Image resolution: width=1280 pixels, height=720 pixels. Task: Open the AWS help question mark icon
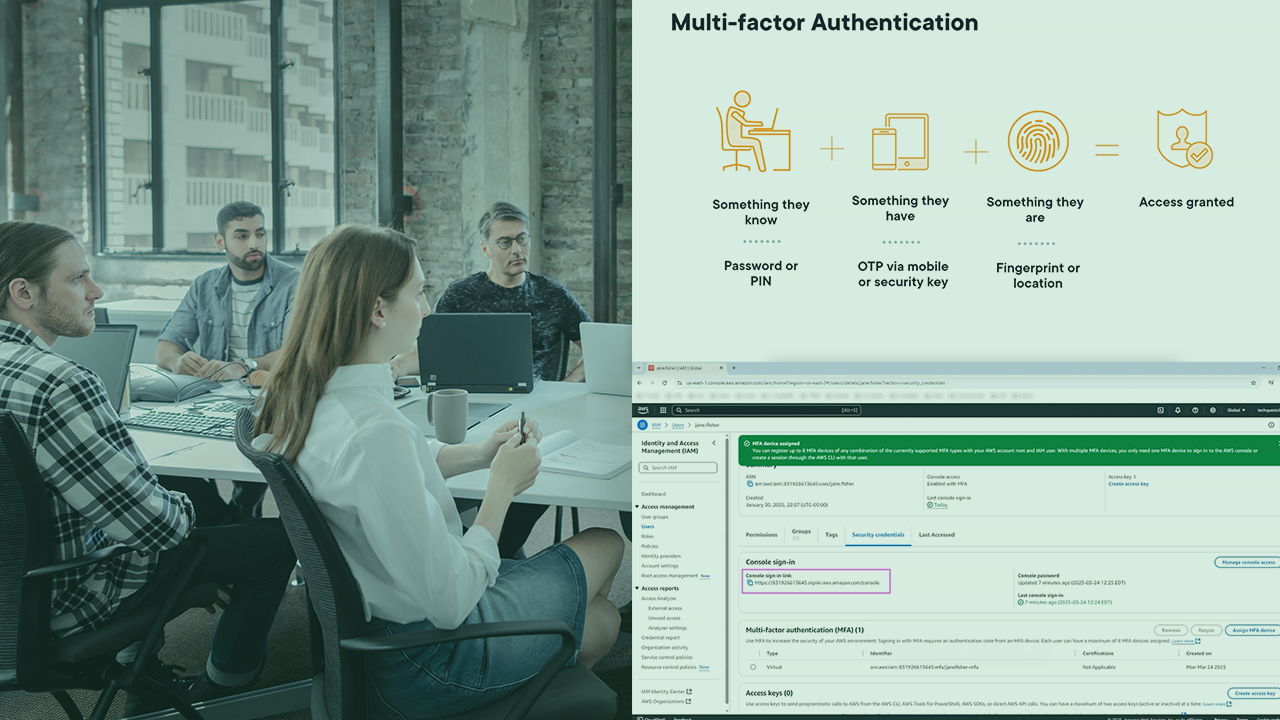(1195, 410)
